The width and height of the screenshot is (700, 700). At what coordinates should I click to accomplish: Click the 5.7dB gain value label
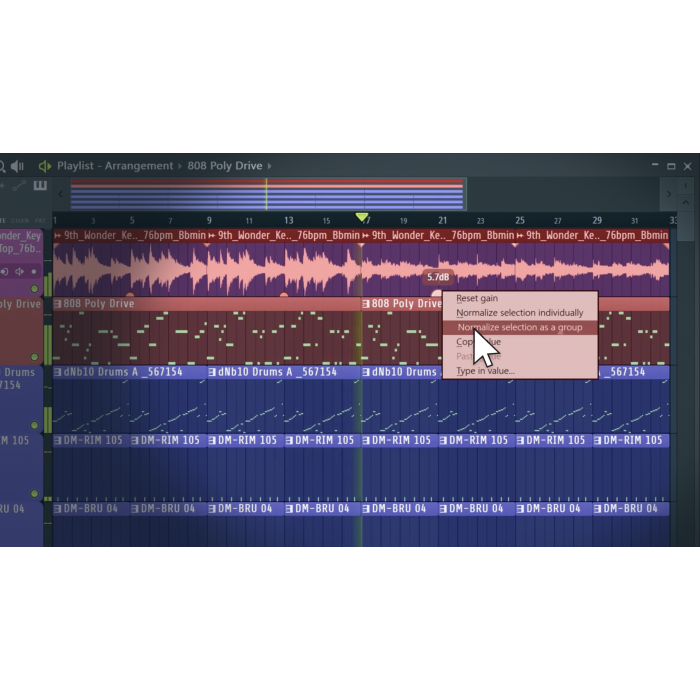point(438,277)
